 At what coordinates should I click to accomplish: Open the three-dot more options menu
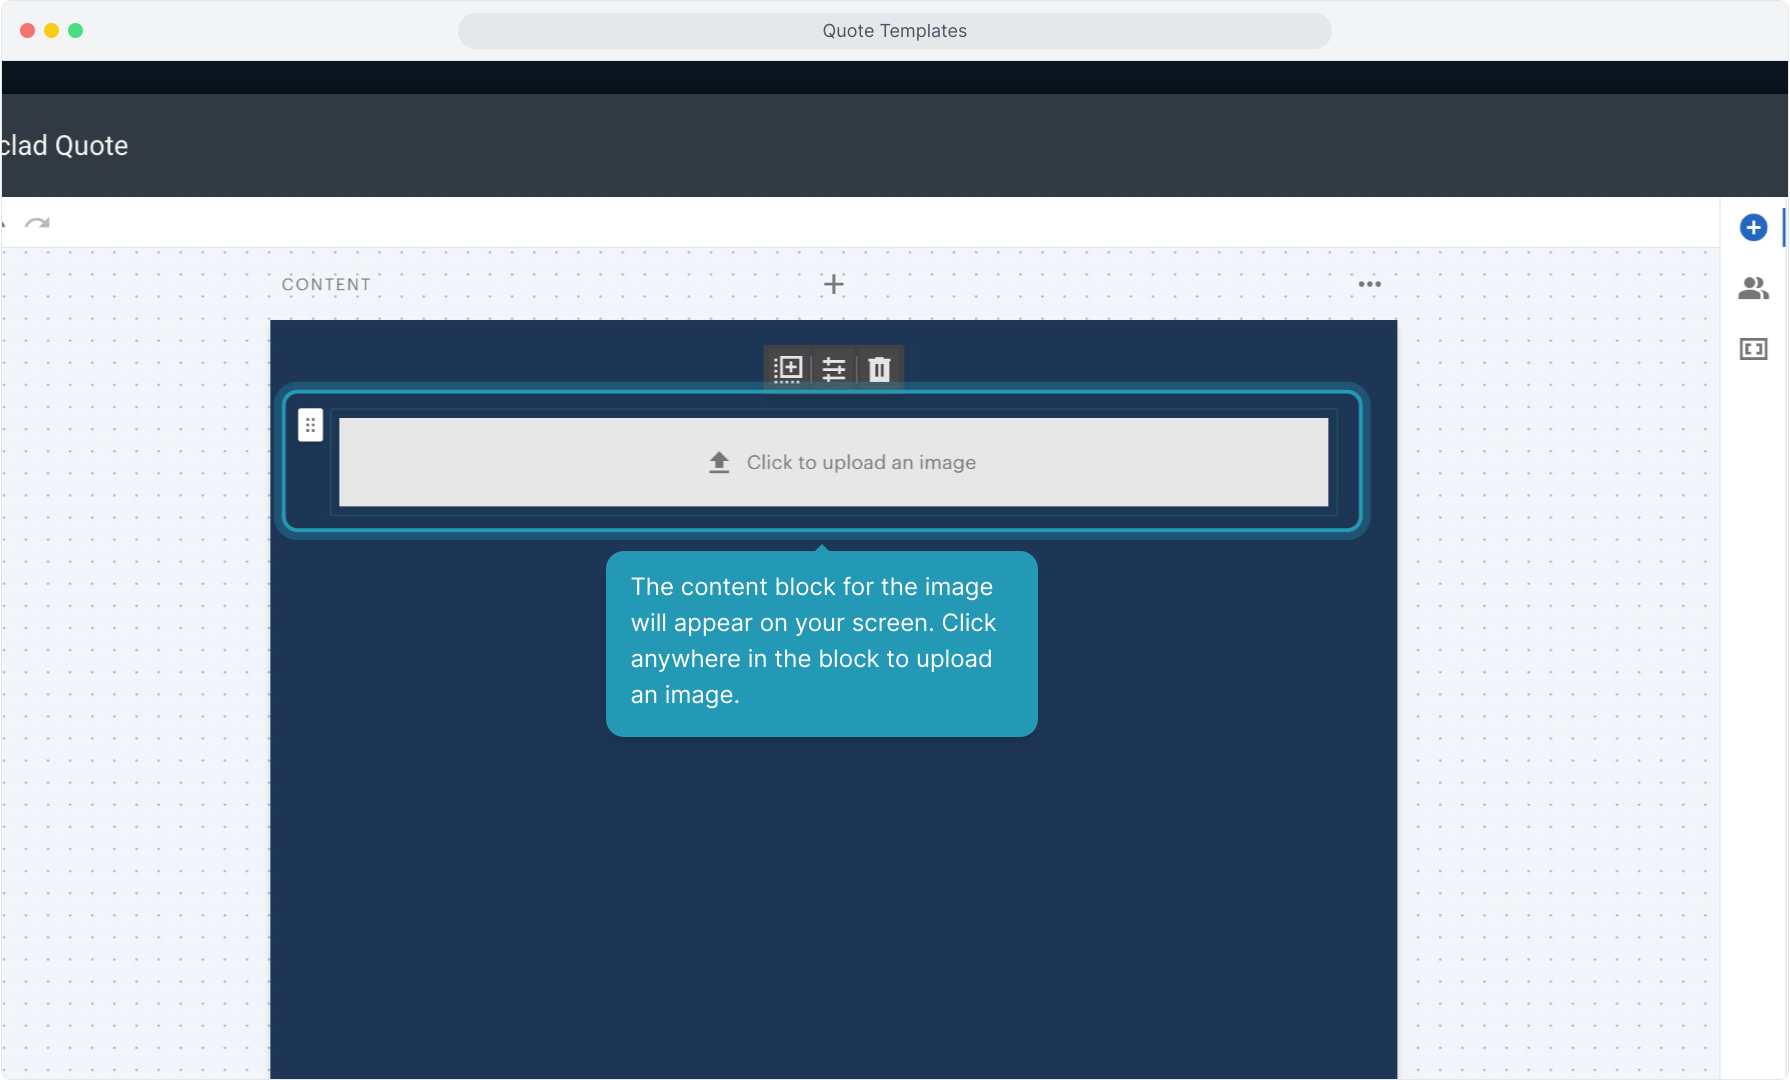(x=1369, y=285)
